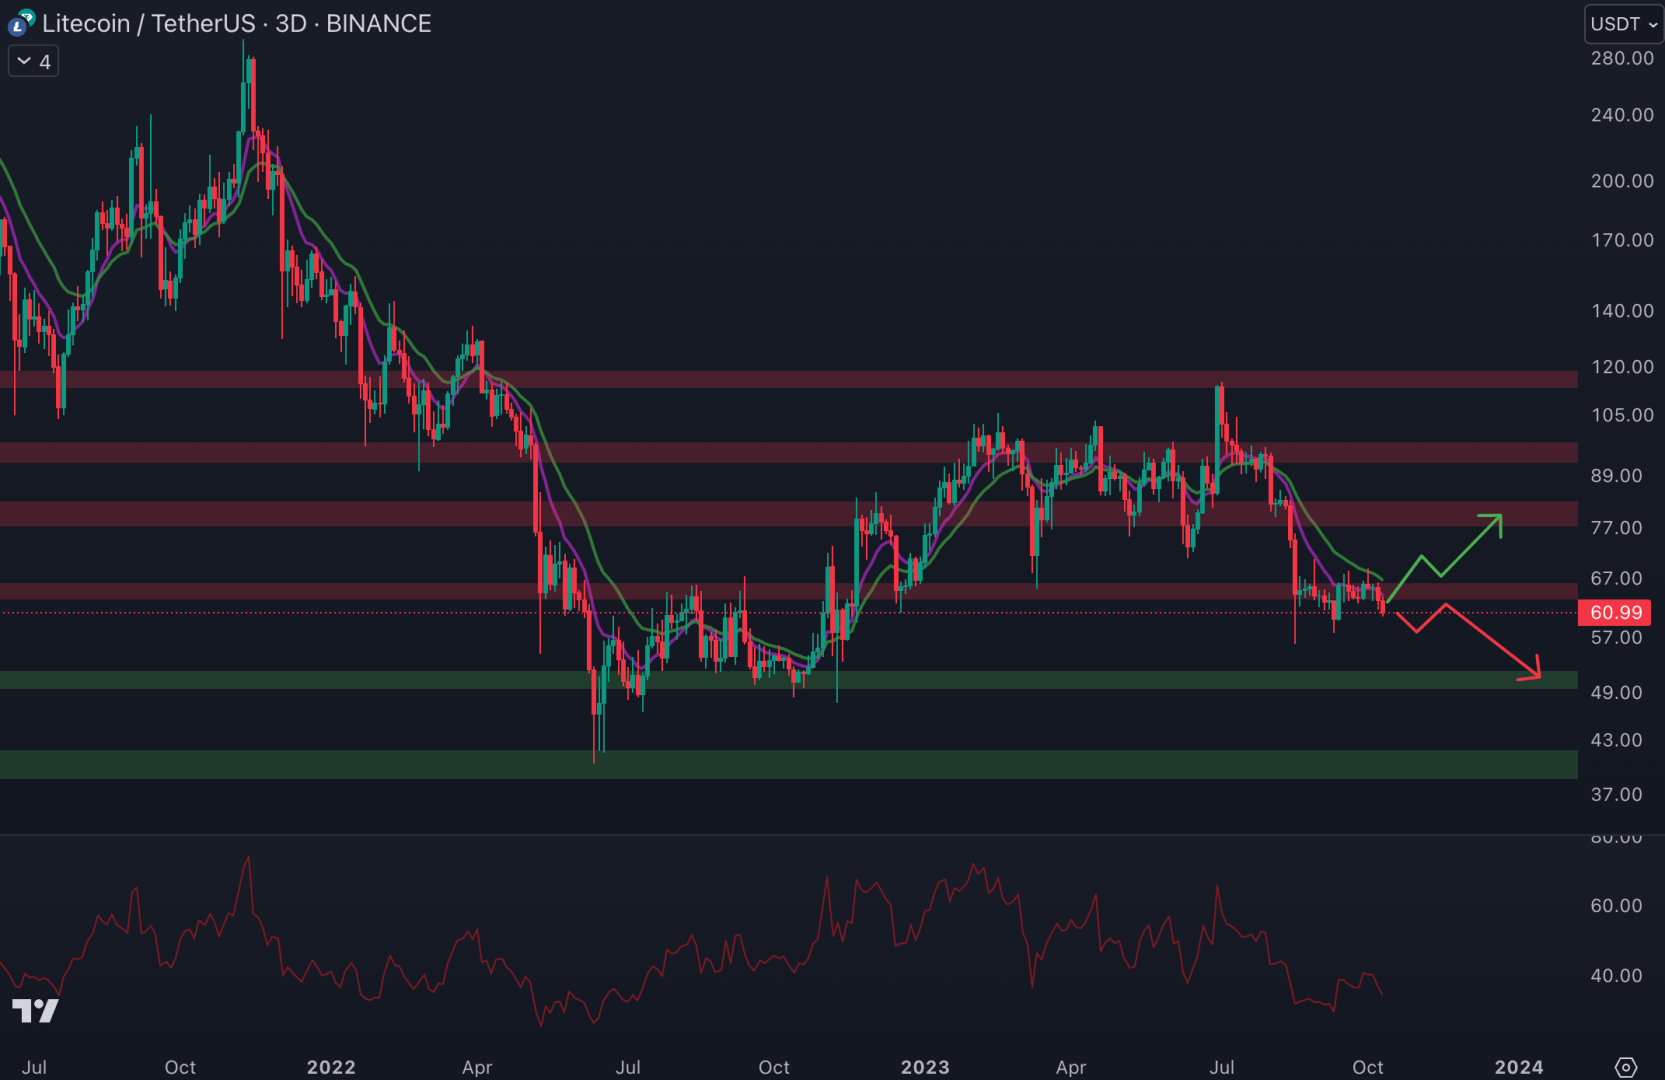Select the green support zone near 49.00

click(x=789, y=680)
